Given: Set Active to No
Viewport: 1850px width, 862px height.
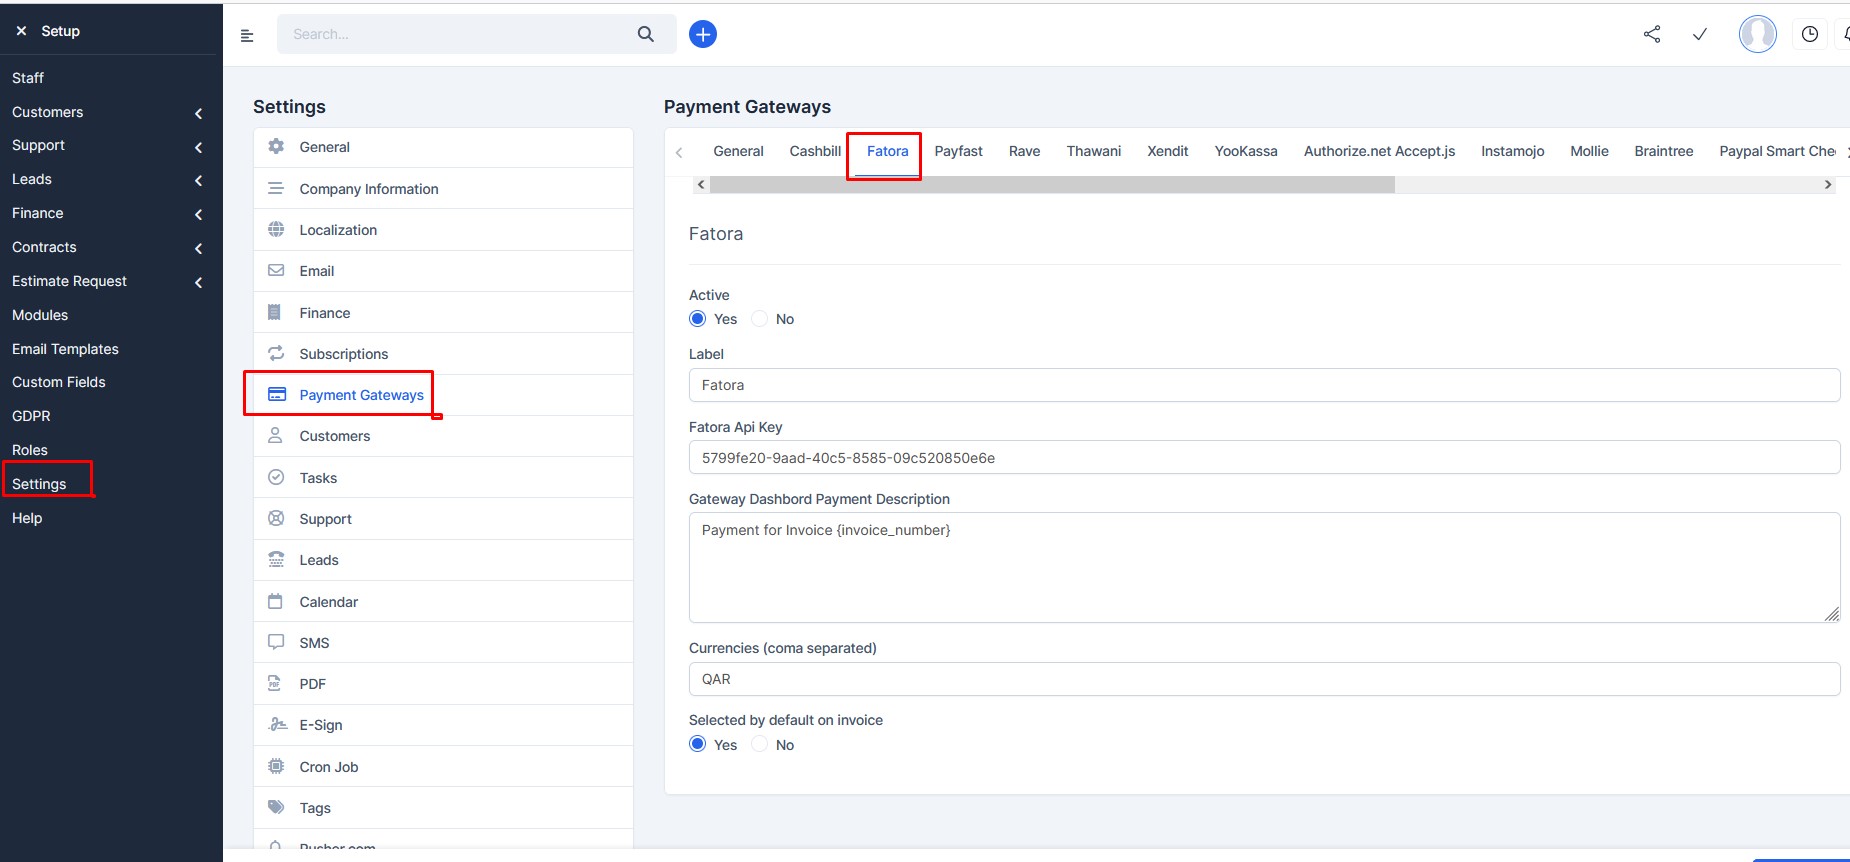Looking at the screenshot, I should (x=760, y=318).
